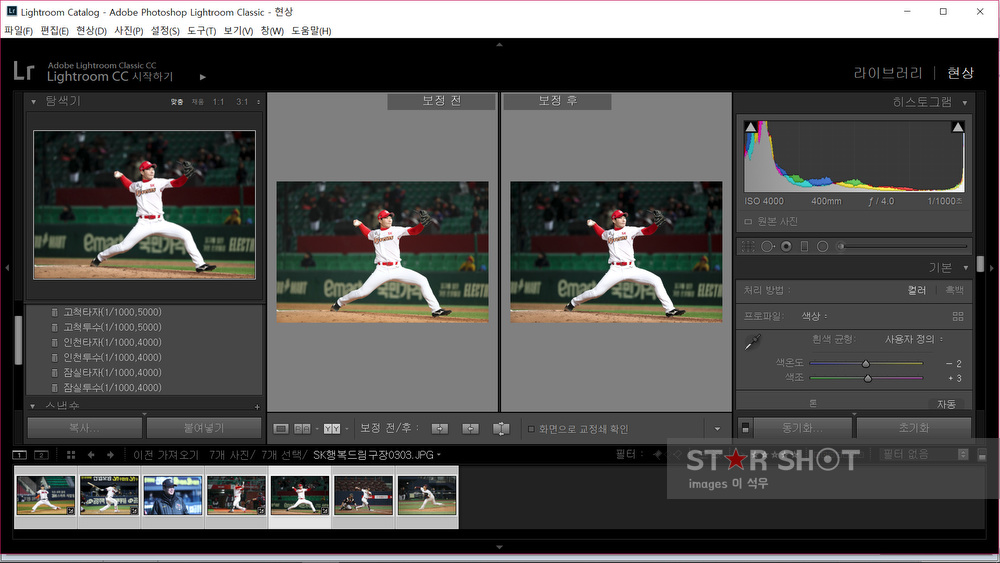The image size is (1000, 563).
Task: Select the graduated filter tool icon
Action: (804, 246)
